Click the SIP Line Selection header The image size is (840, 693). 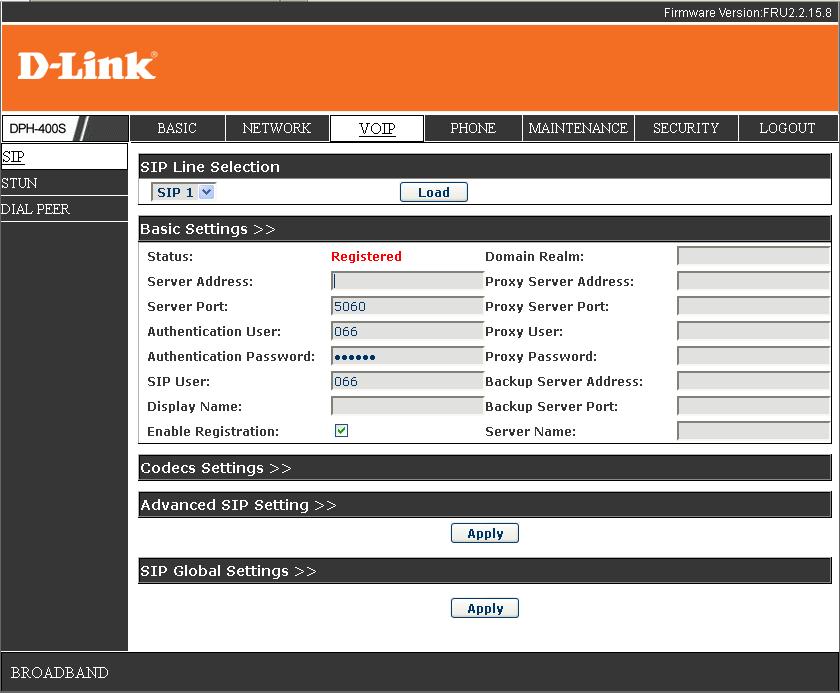click(x=484, y=167)
